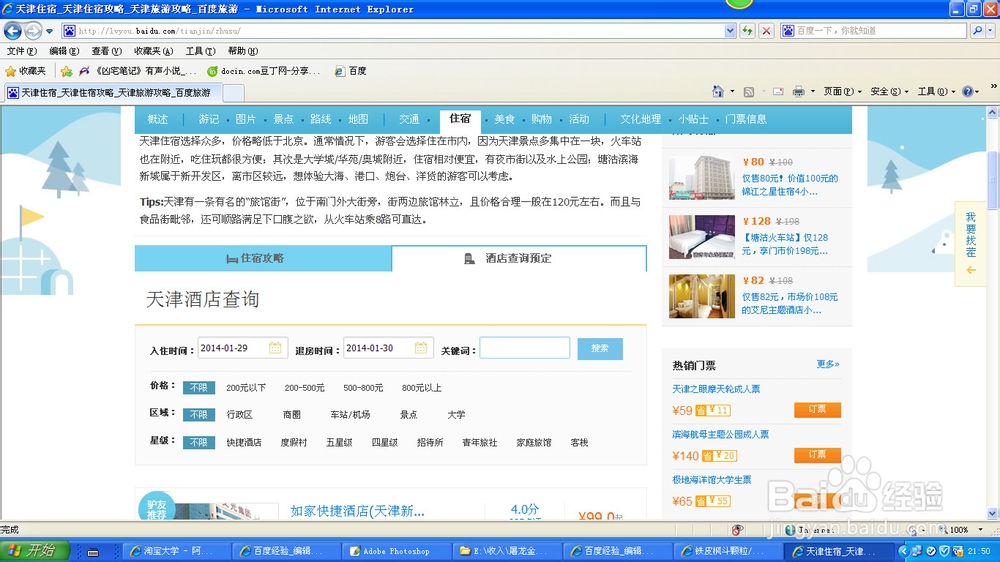
Task: Open the 工具(O) toolbar dropdown
Action: coord(936,91)
